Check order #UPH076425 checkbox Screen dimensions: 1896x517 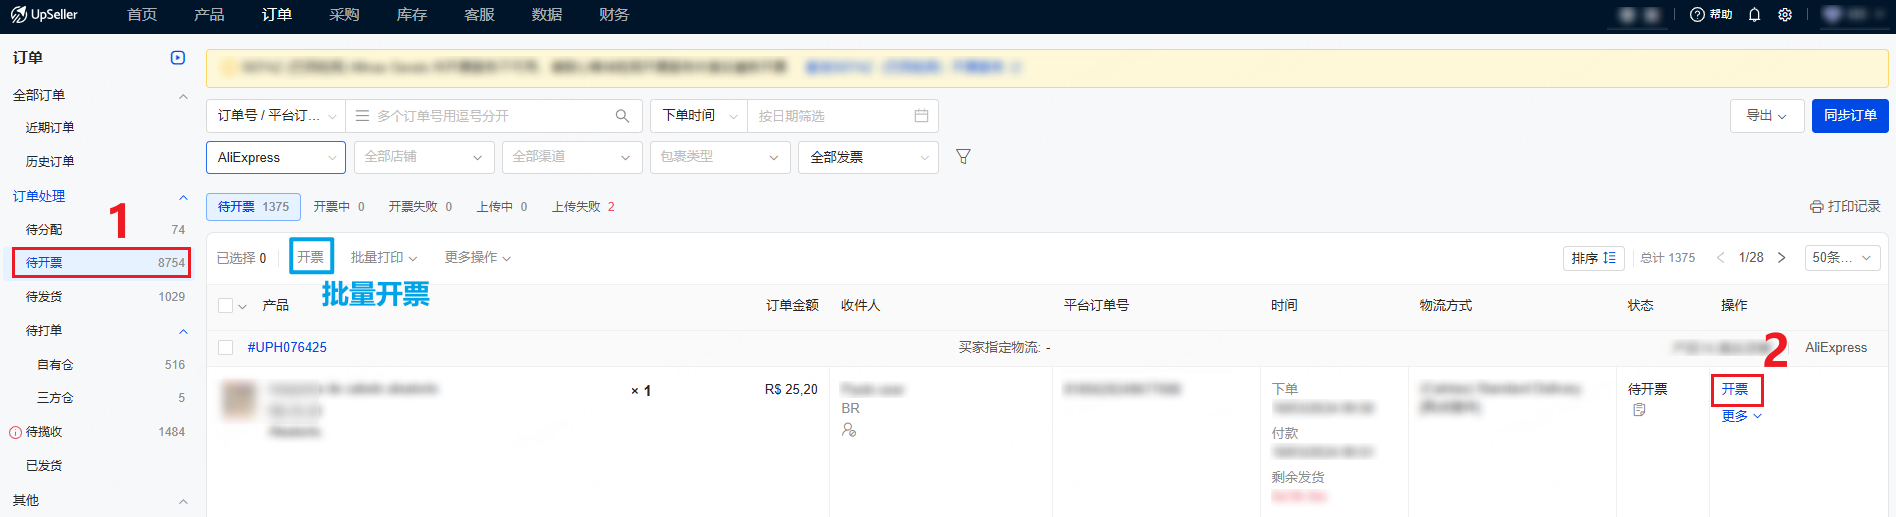tap(226, 347)
